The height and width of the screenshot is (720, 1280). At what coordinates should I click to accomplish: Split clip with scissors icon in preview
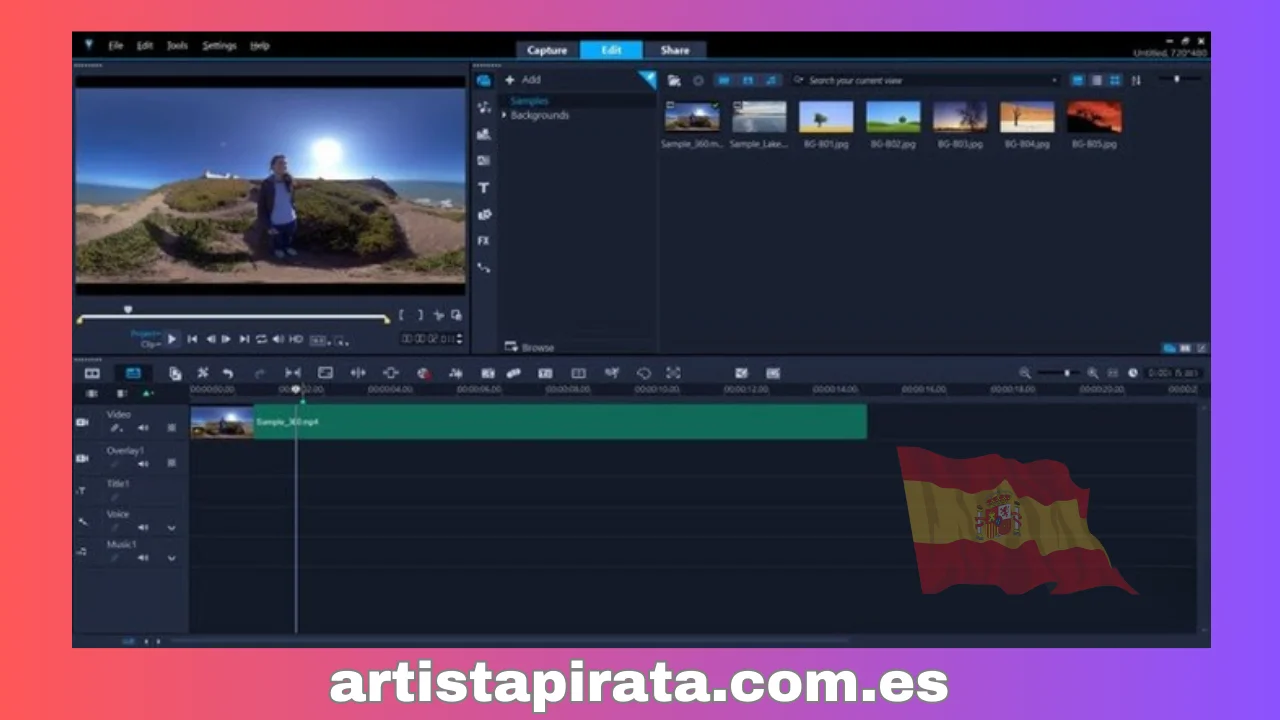pyautogui.click(x=438, y=315)
